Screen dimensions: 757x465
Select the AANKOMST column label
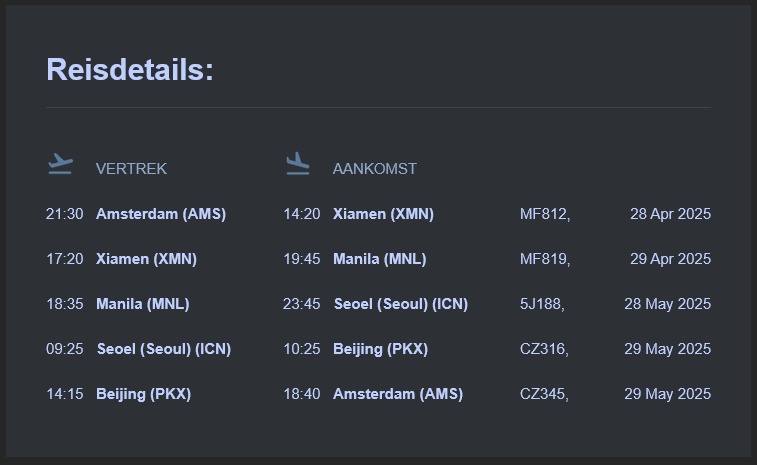click(375, 169)
